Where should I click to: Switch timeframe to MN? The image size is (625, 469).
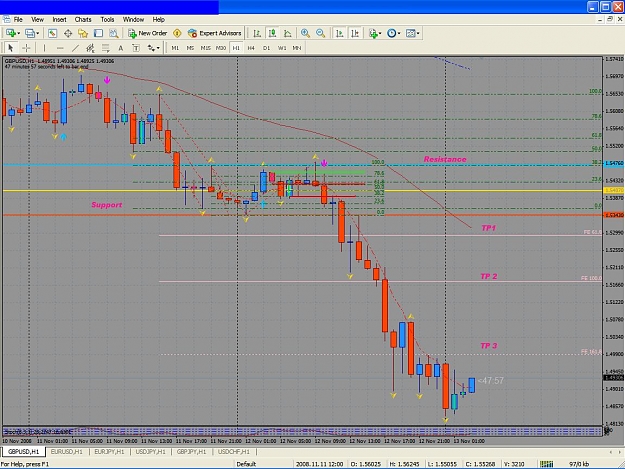(297, 48)
